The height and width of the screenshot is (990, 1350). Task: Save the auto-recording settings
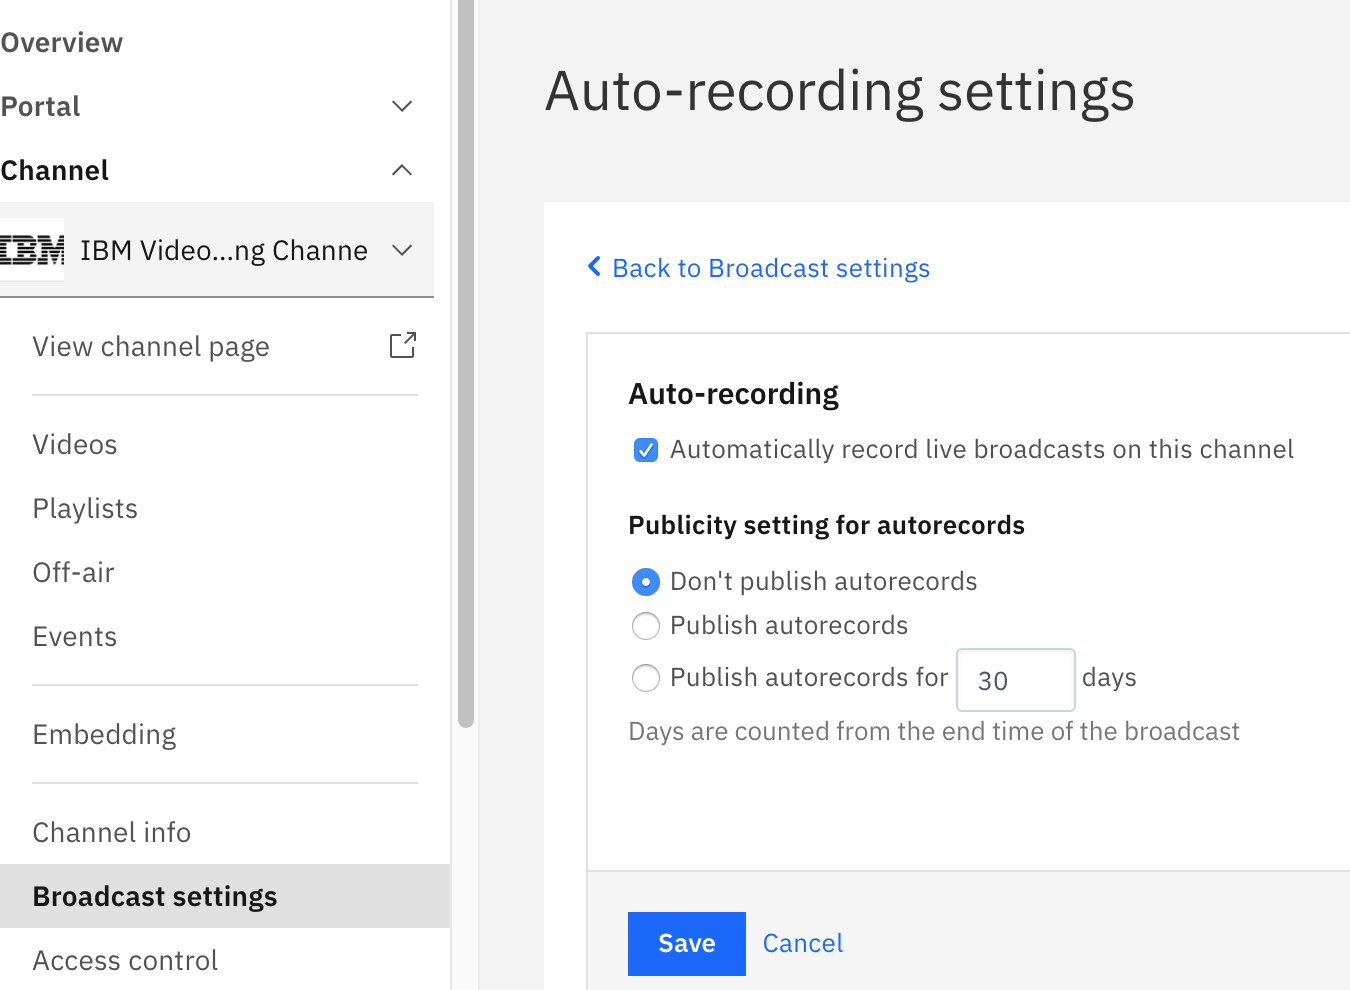click(x=687, y=944)
